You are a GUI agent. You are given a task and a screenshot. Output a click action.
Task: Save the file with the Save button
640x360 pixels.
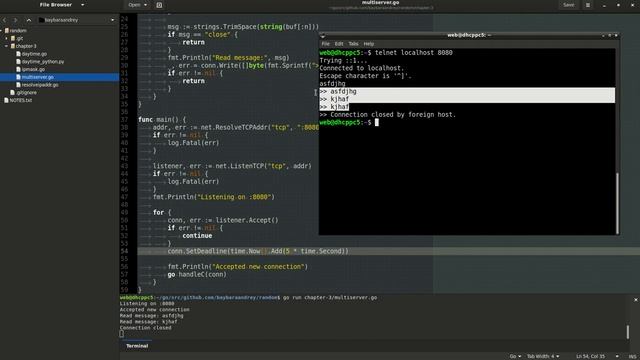(569, 5)
